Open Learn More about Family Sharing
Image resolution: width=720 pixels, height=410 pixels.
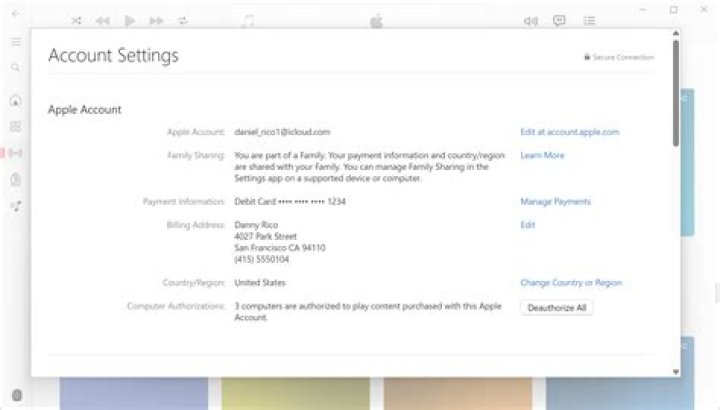[542, 155]
